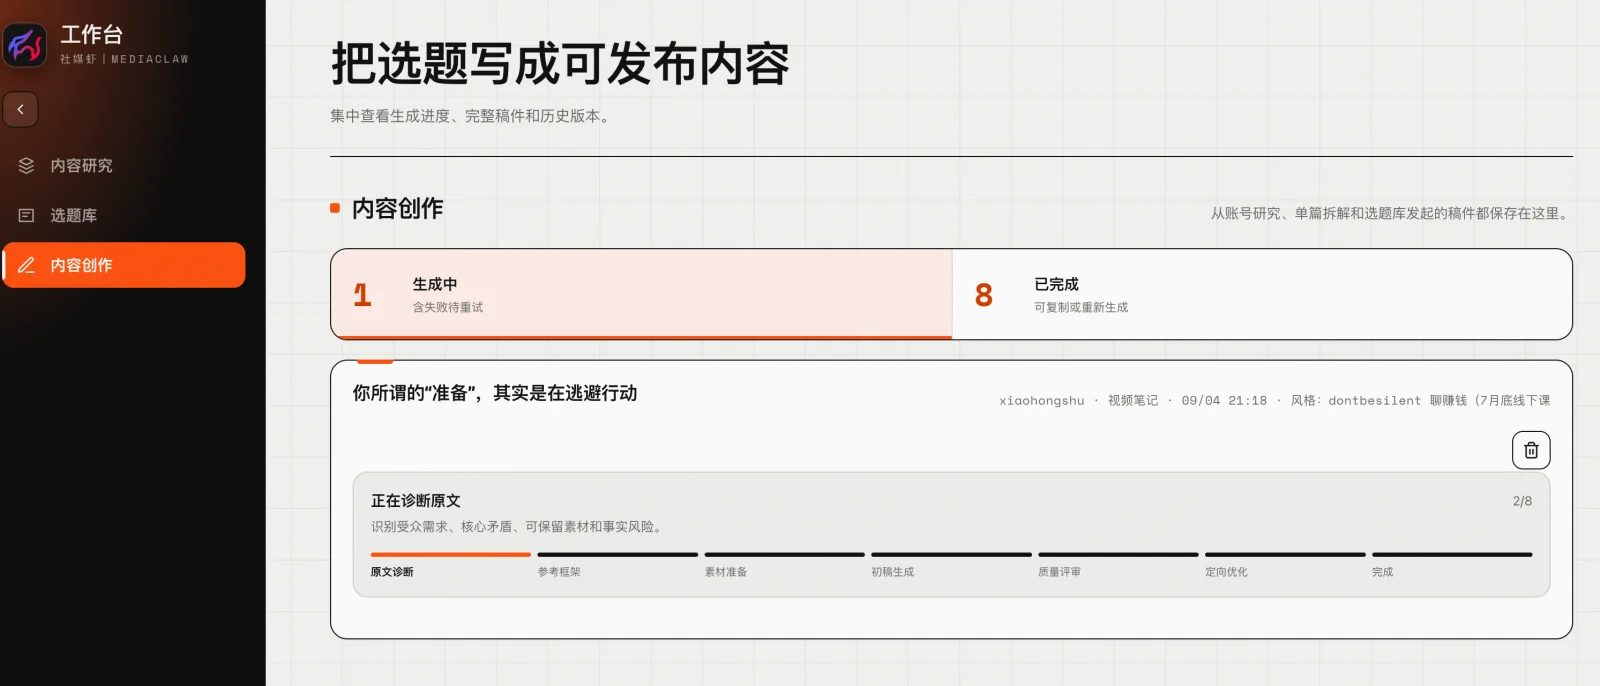
Task: Click the 完成 step label
Action: (1382, 572)
